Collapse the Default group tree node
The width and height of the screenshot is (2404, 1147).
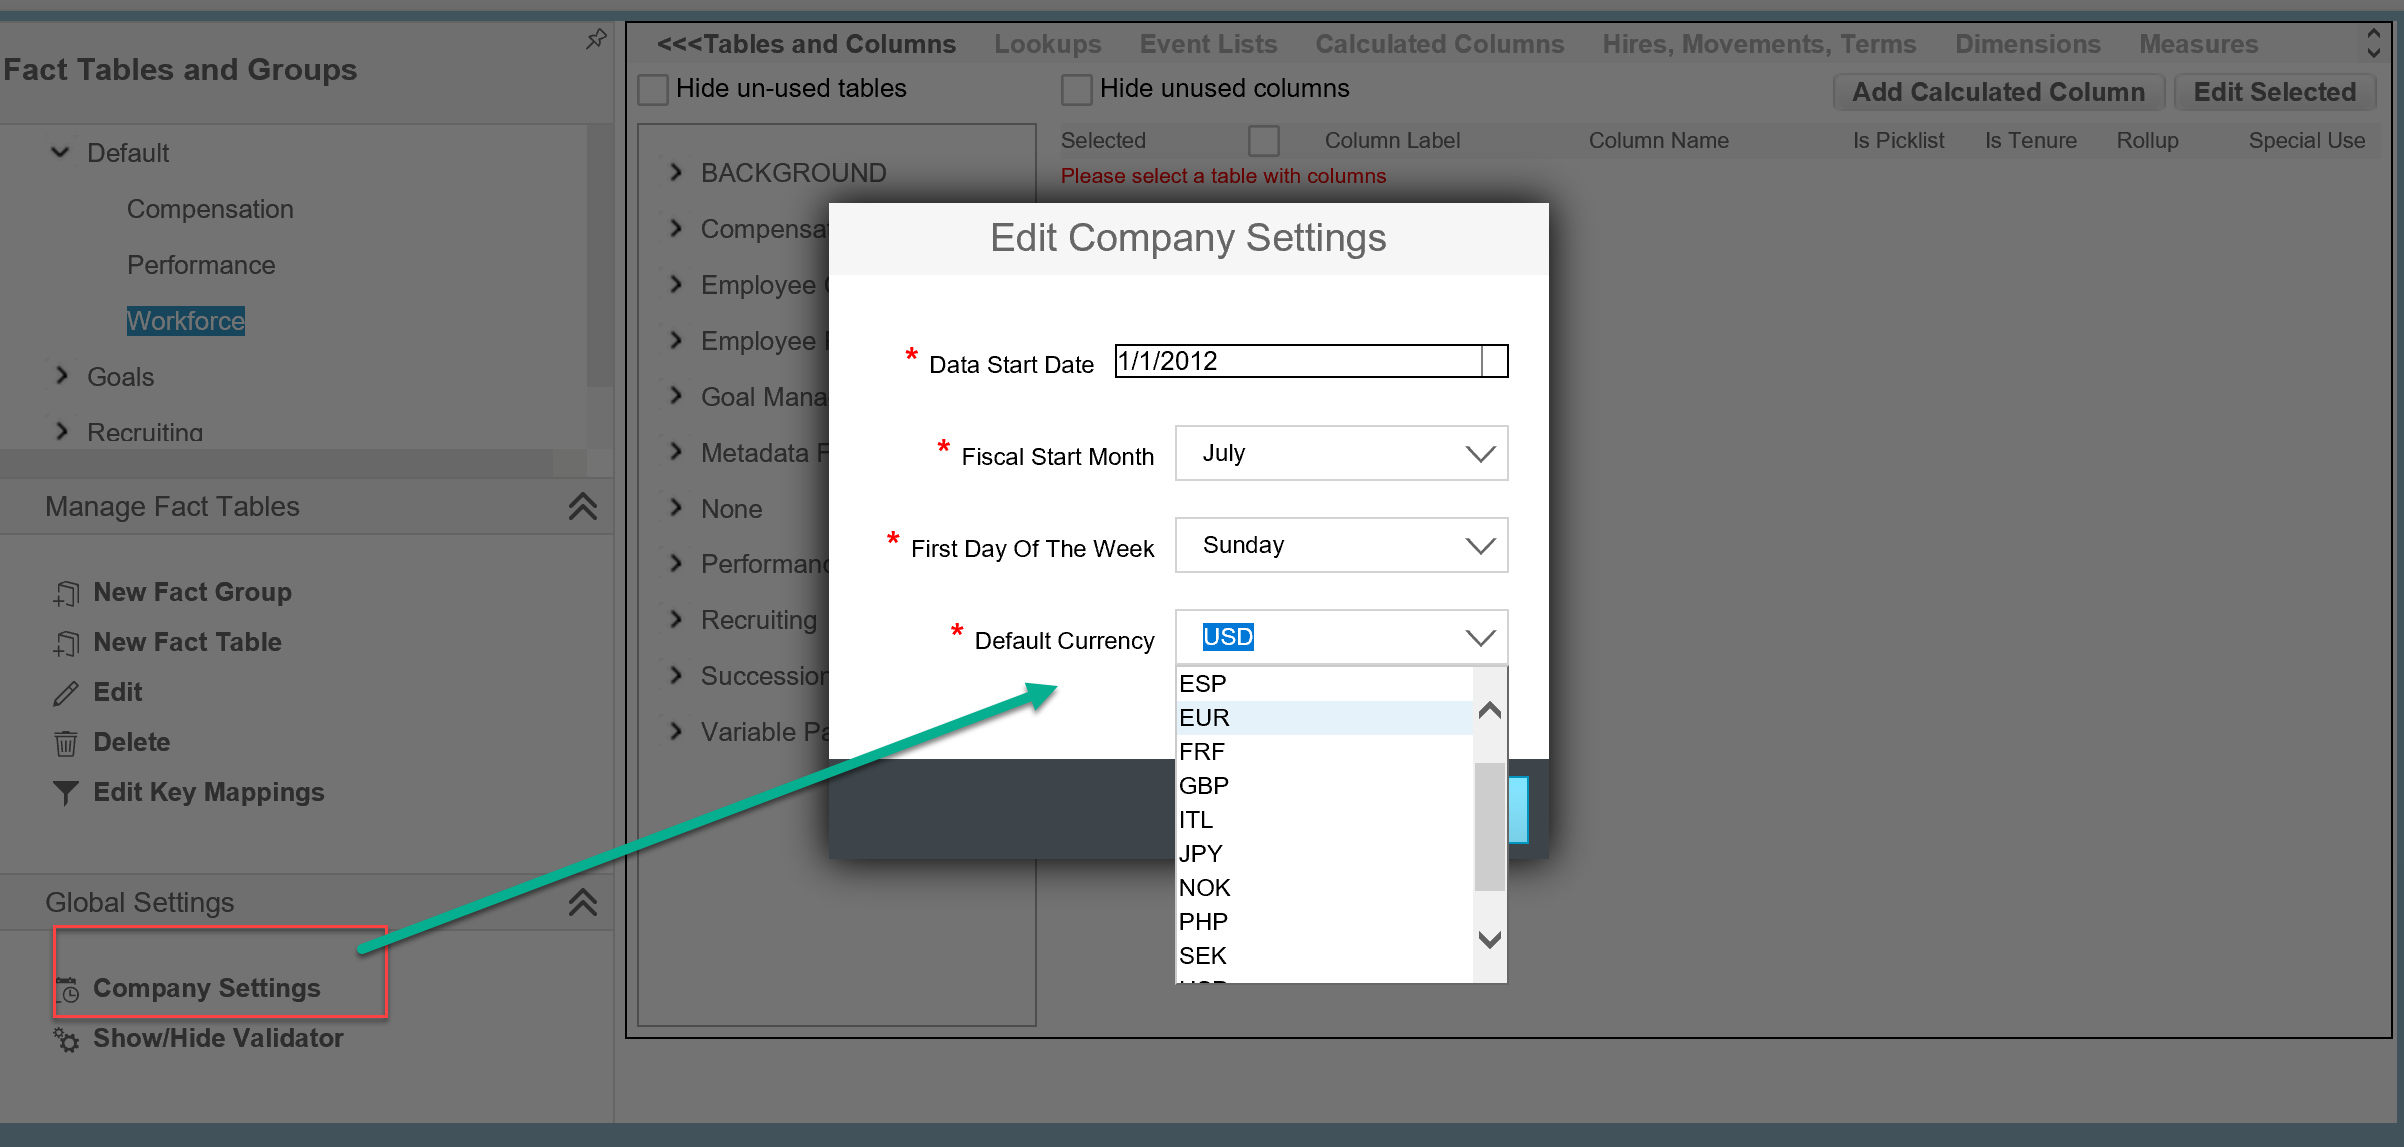pos(61,152)
